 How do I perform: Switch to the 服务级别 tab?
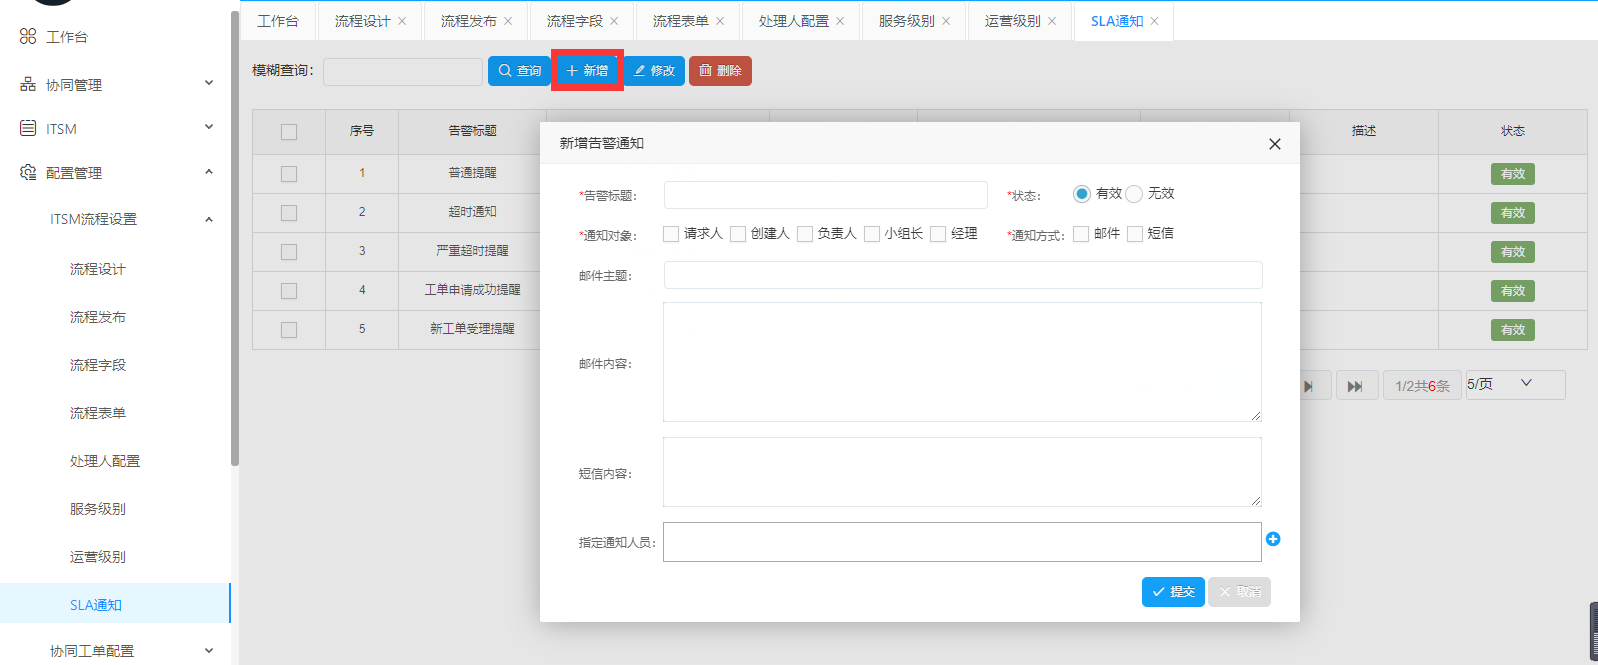tap(906, 21)
